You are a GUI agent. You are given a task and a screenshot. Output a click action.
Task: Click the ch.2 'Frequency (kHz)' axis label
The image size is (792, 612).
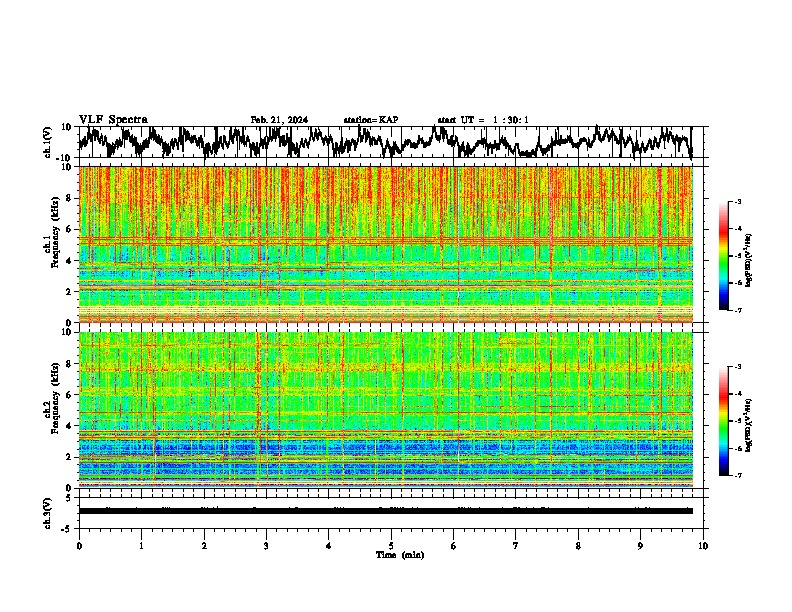(x=55, y=398)
